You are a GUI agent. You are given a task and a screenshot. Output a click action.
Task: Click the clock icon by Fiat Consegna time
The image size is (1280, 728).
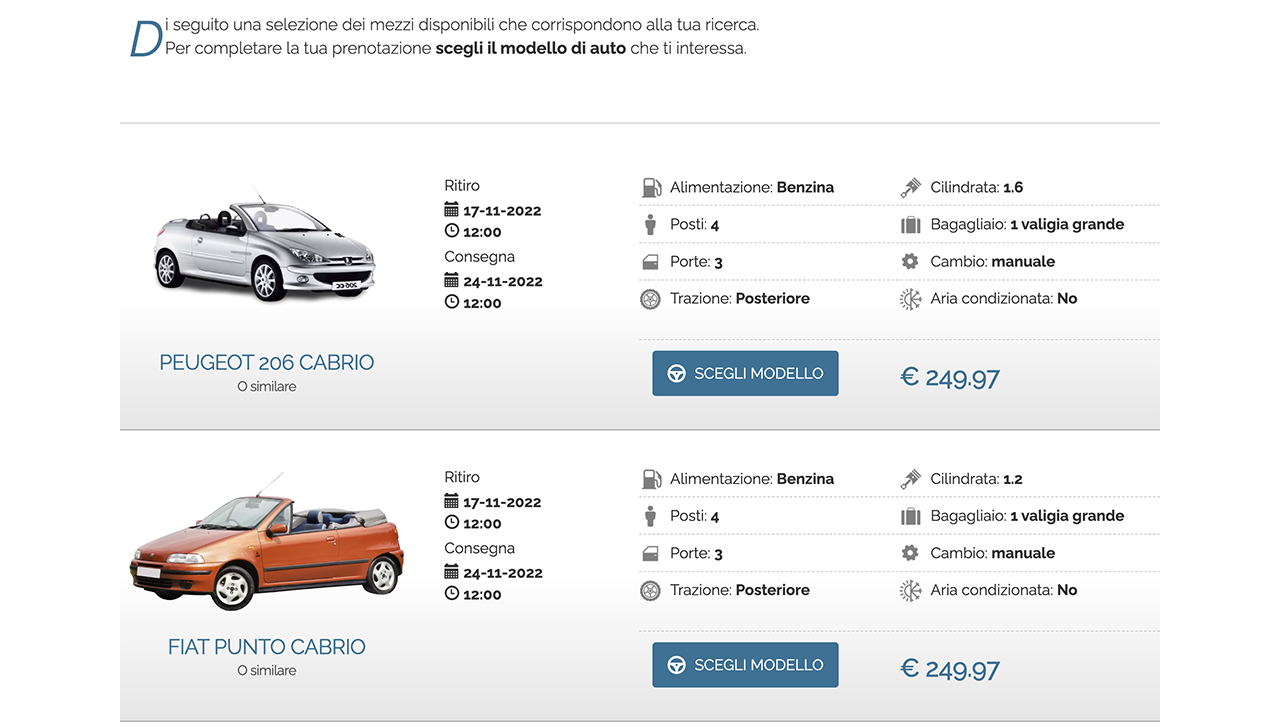451,594
